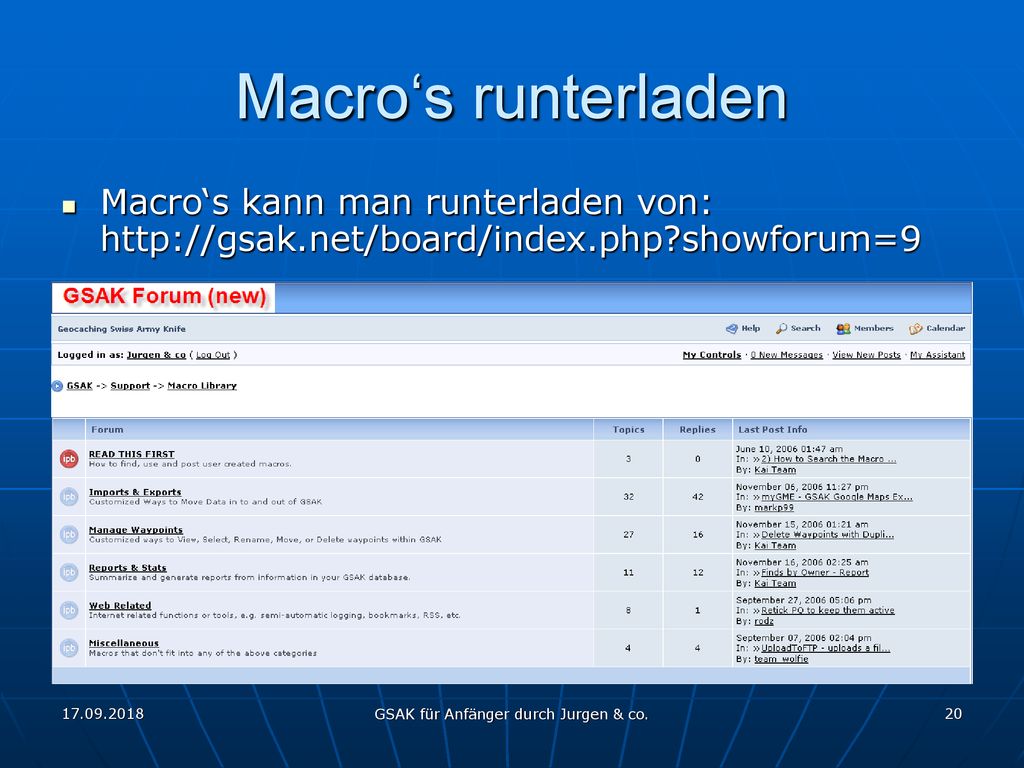
Task: Click View New Posts
Action: tap(866, 355)
